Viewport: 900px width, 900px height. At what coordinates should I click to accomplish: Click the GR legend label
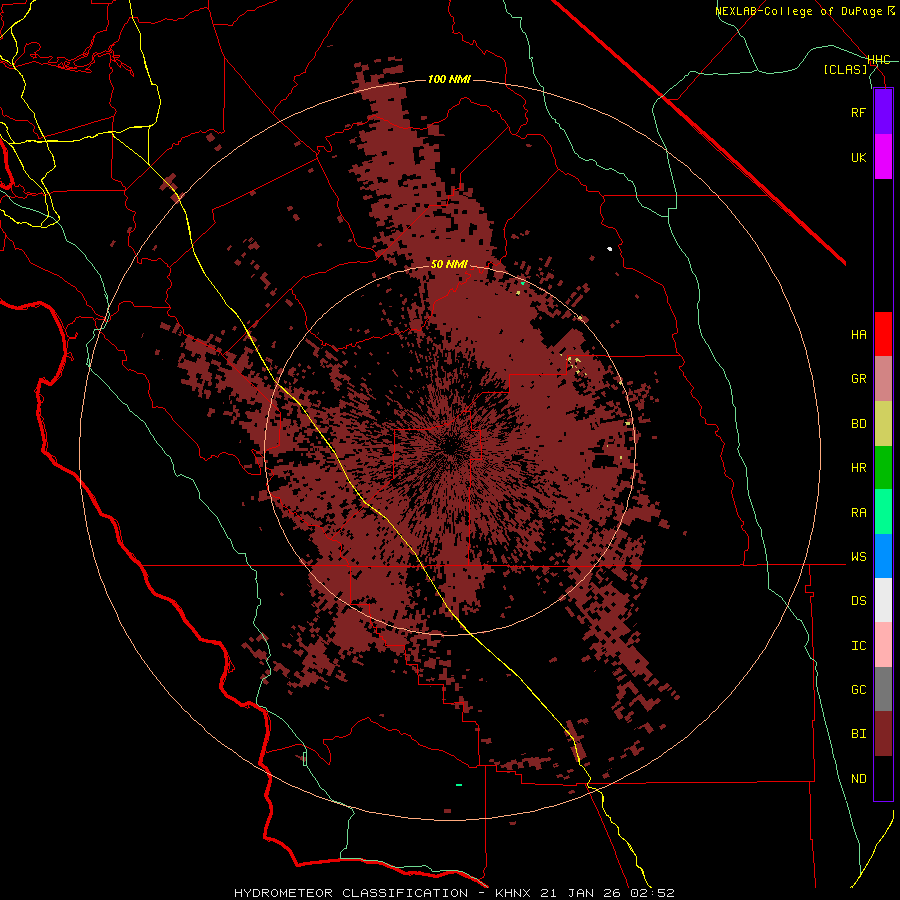coord(858,379)
